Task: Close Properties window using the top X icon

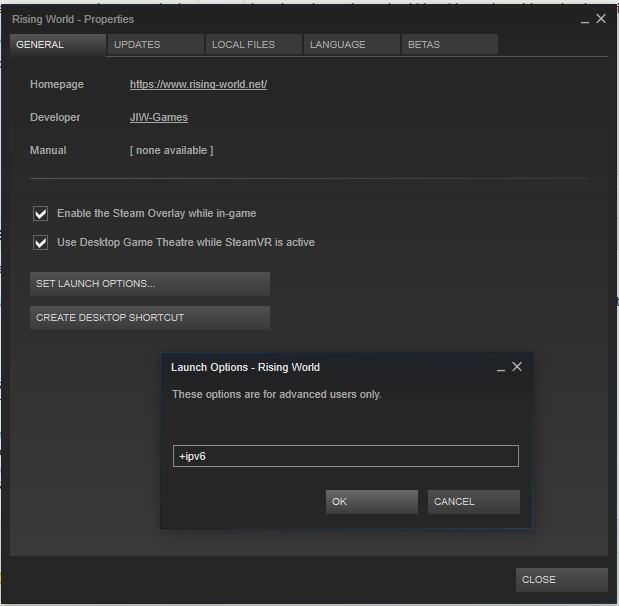Action: coord(601,19)
